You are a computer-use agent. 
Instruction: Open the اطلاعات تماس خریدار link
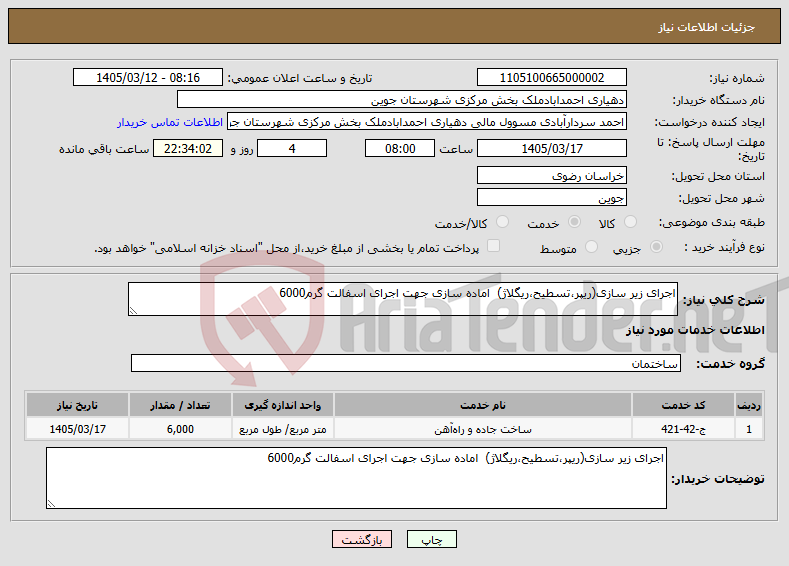pyautogui.click(x=170, y=122)
